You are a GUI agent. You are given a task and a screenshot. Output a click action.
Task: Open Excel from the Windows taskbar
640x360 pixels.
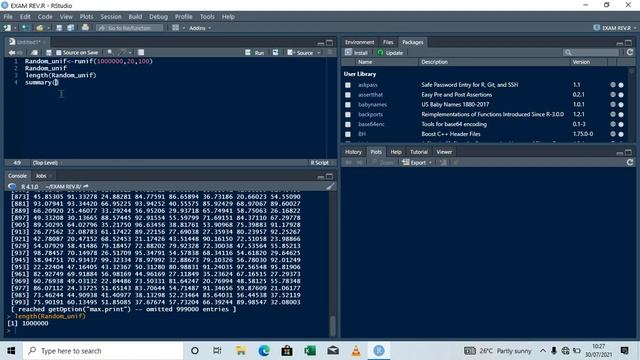[310, 351]
